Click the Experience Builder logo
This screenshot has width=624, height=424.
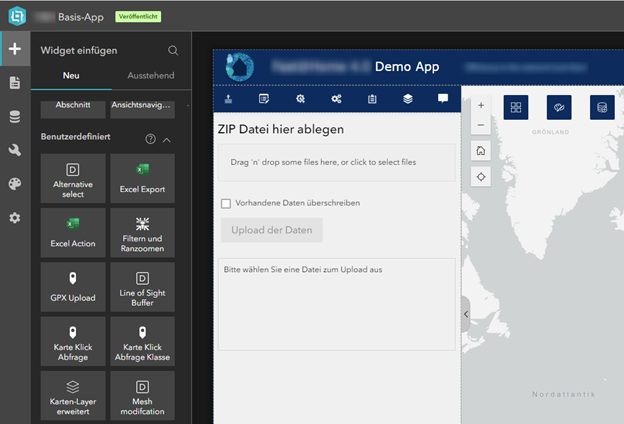click(x=17, y=16)
